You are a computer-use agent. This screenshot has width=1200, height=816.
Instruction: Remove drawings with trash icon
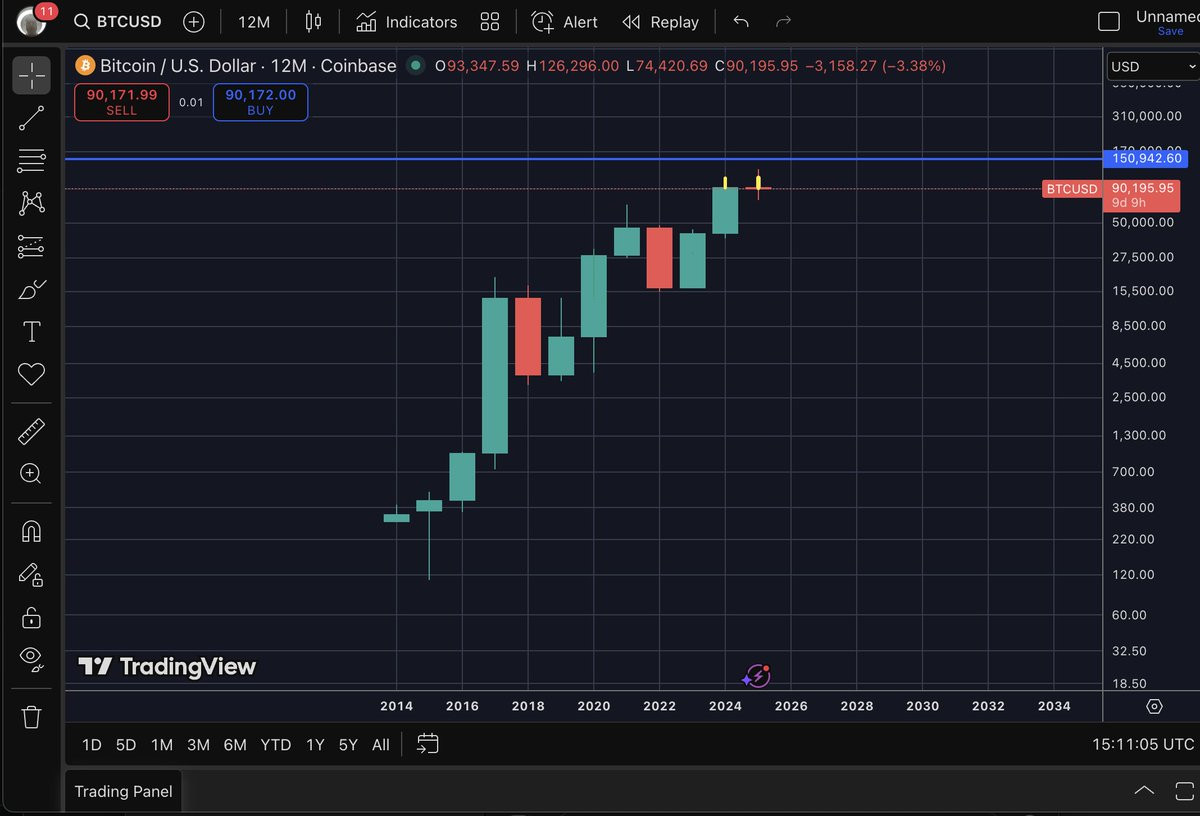(31, 716)
